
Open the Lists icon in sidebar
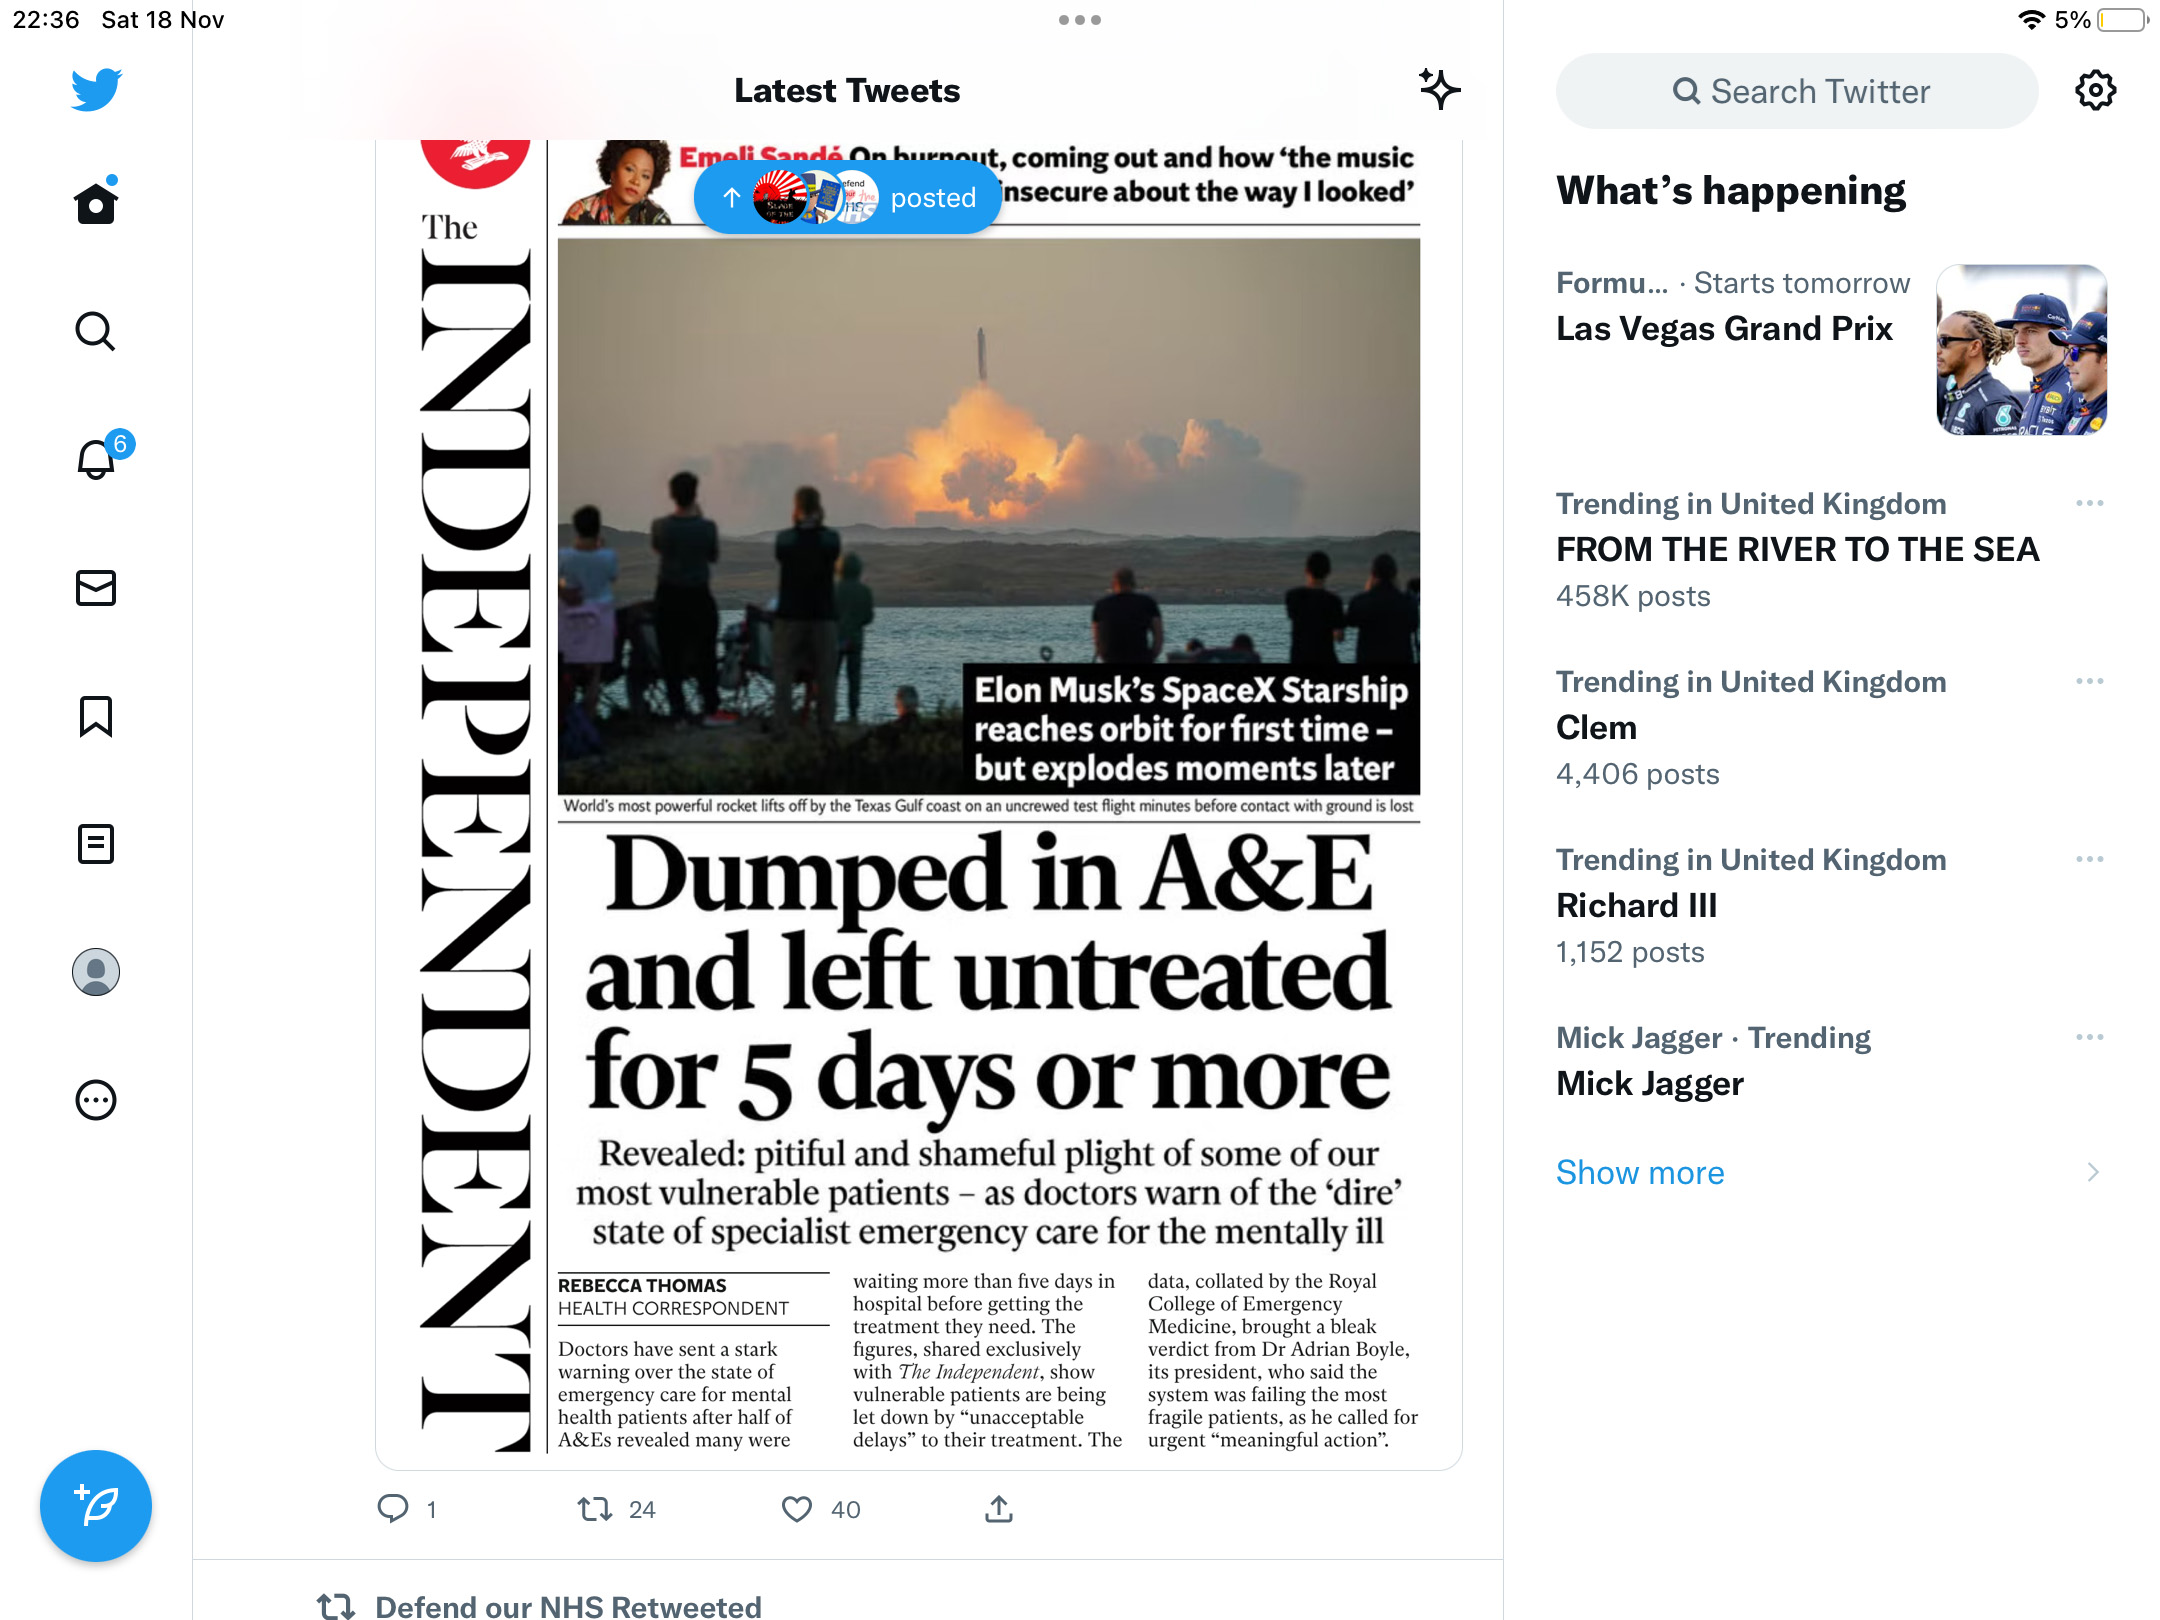(x=96, y=844)
